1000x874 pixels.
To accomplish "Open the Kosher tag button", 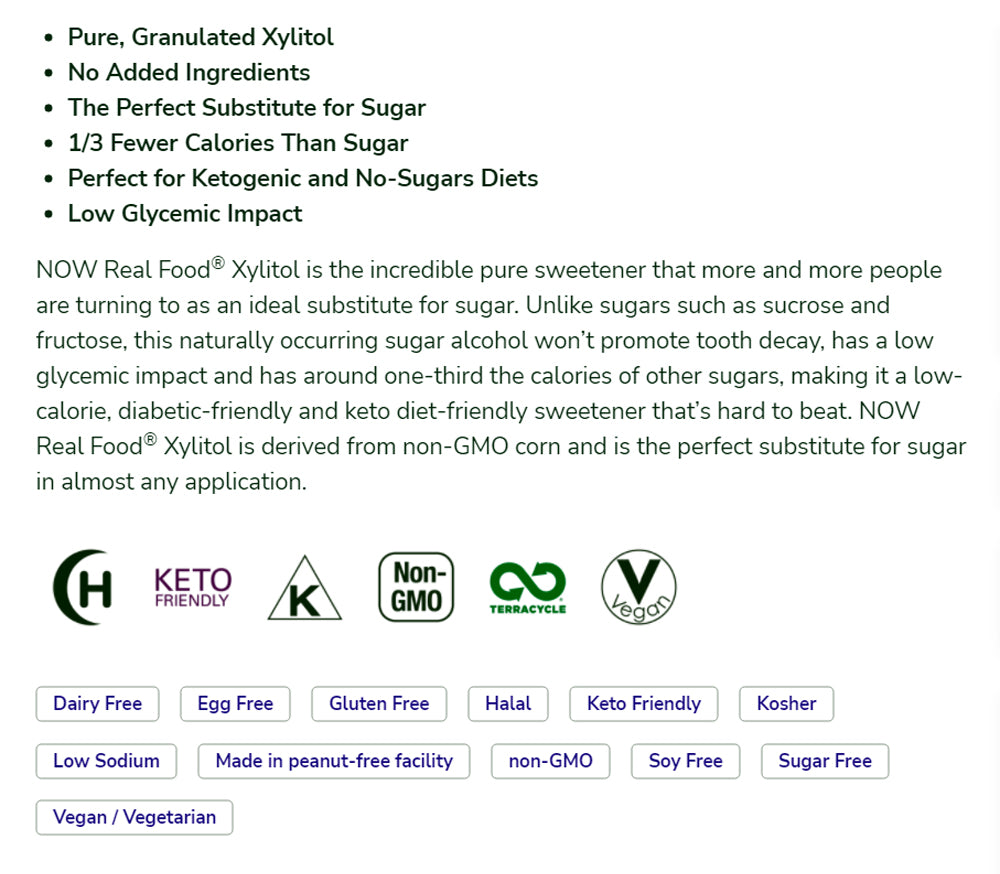I will pos(786,703).
